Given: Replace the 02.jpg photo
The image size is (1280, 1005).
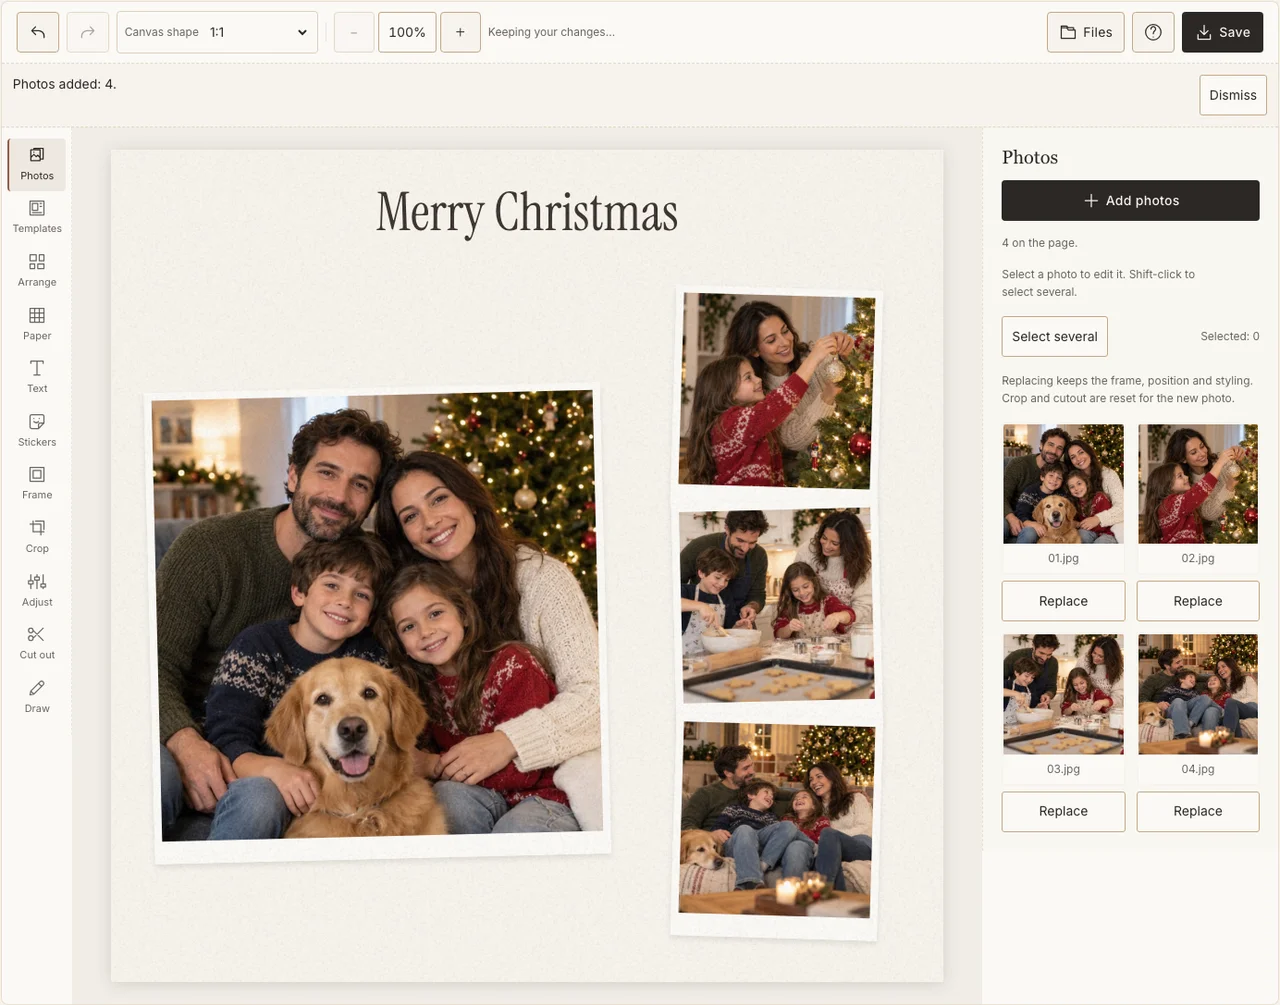Looking at the screenshot, I should coord(1198,601).
